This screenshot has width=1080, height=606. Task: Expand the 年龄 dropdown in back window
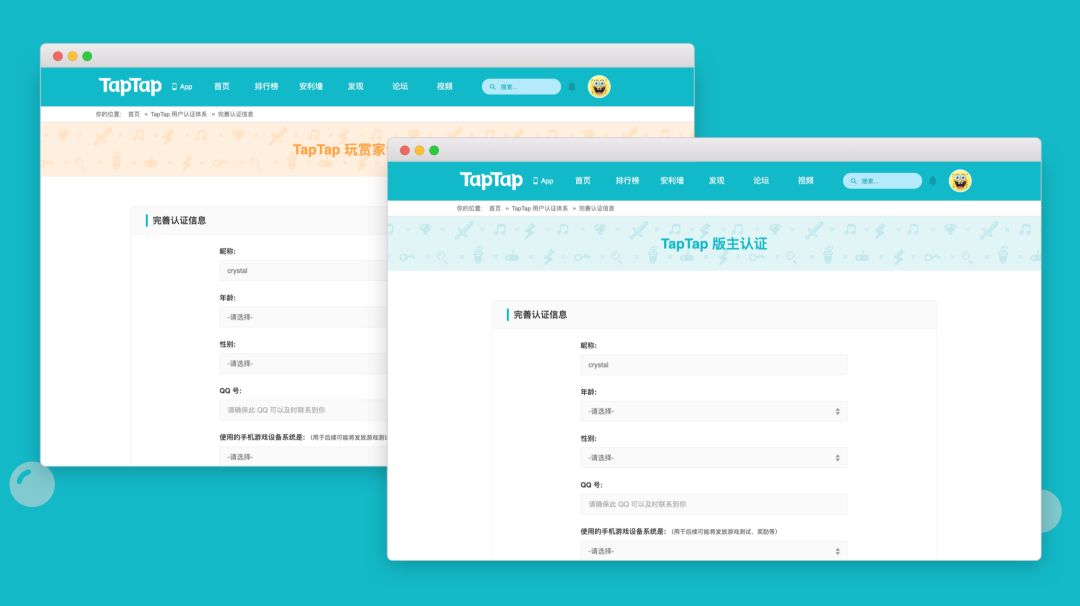[304, 317]
